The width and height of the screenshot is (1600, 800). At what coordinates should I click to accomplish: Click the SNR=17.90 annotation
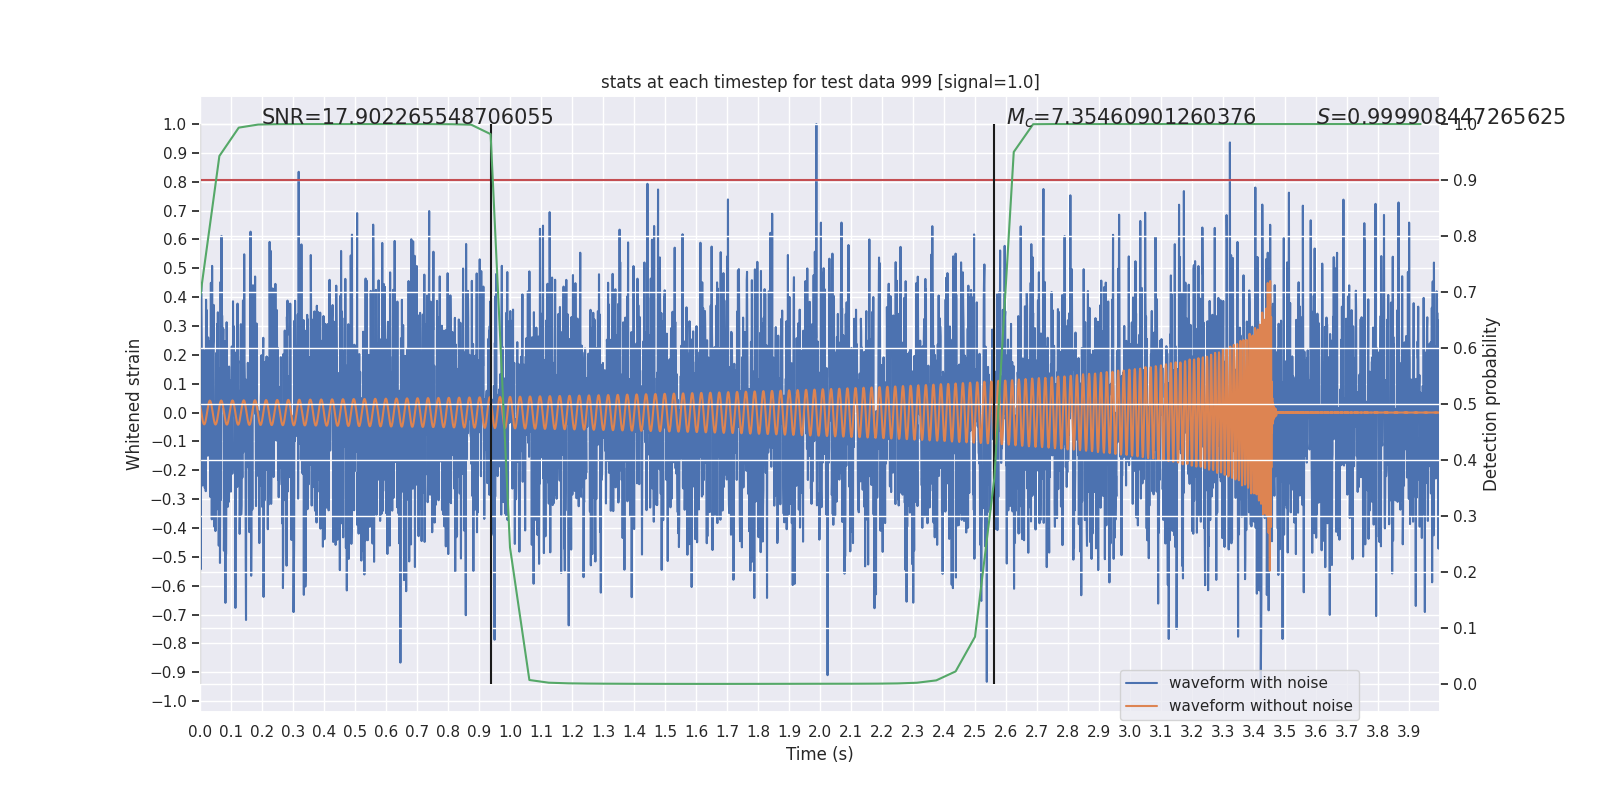407,117
